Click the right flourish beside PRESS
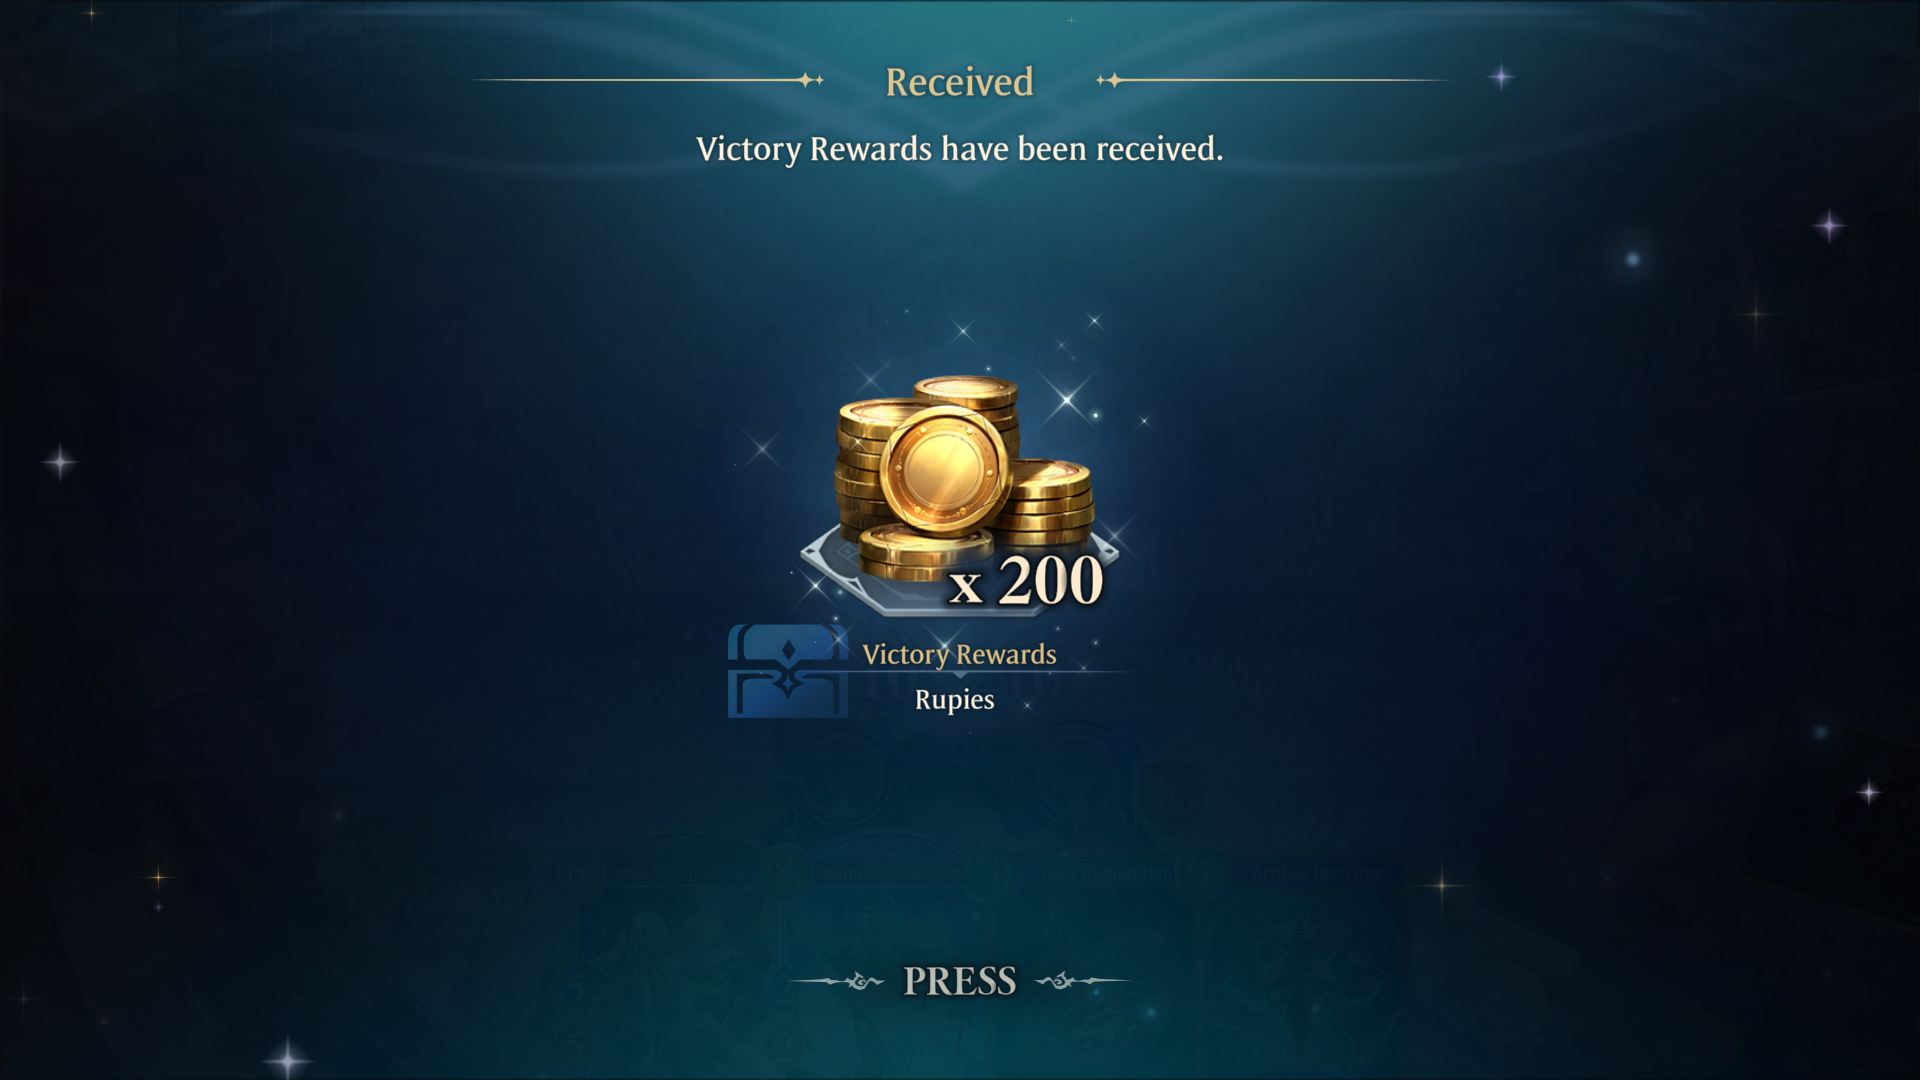Image resolution: width=1920 pixels, height=1080 pixels. pos(1082,981)
